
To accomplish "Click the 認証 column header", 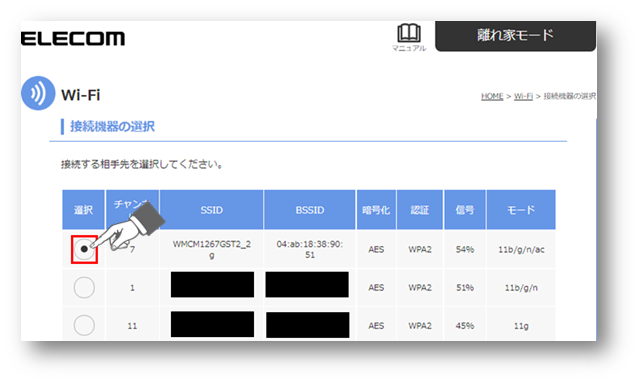I will pos(420,210).
